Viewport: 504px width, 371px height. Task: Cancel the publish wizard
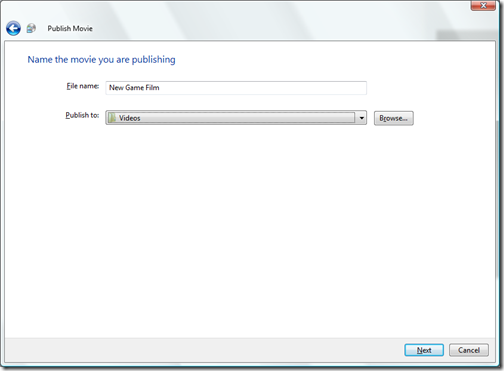tap(469, 350)
